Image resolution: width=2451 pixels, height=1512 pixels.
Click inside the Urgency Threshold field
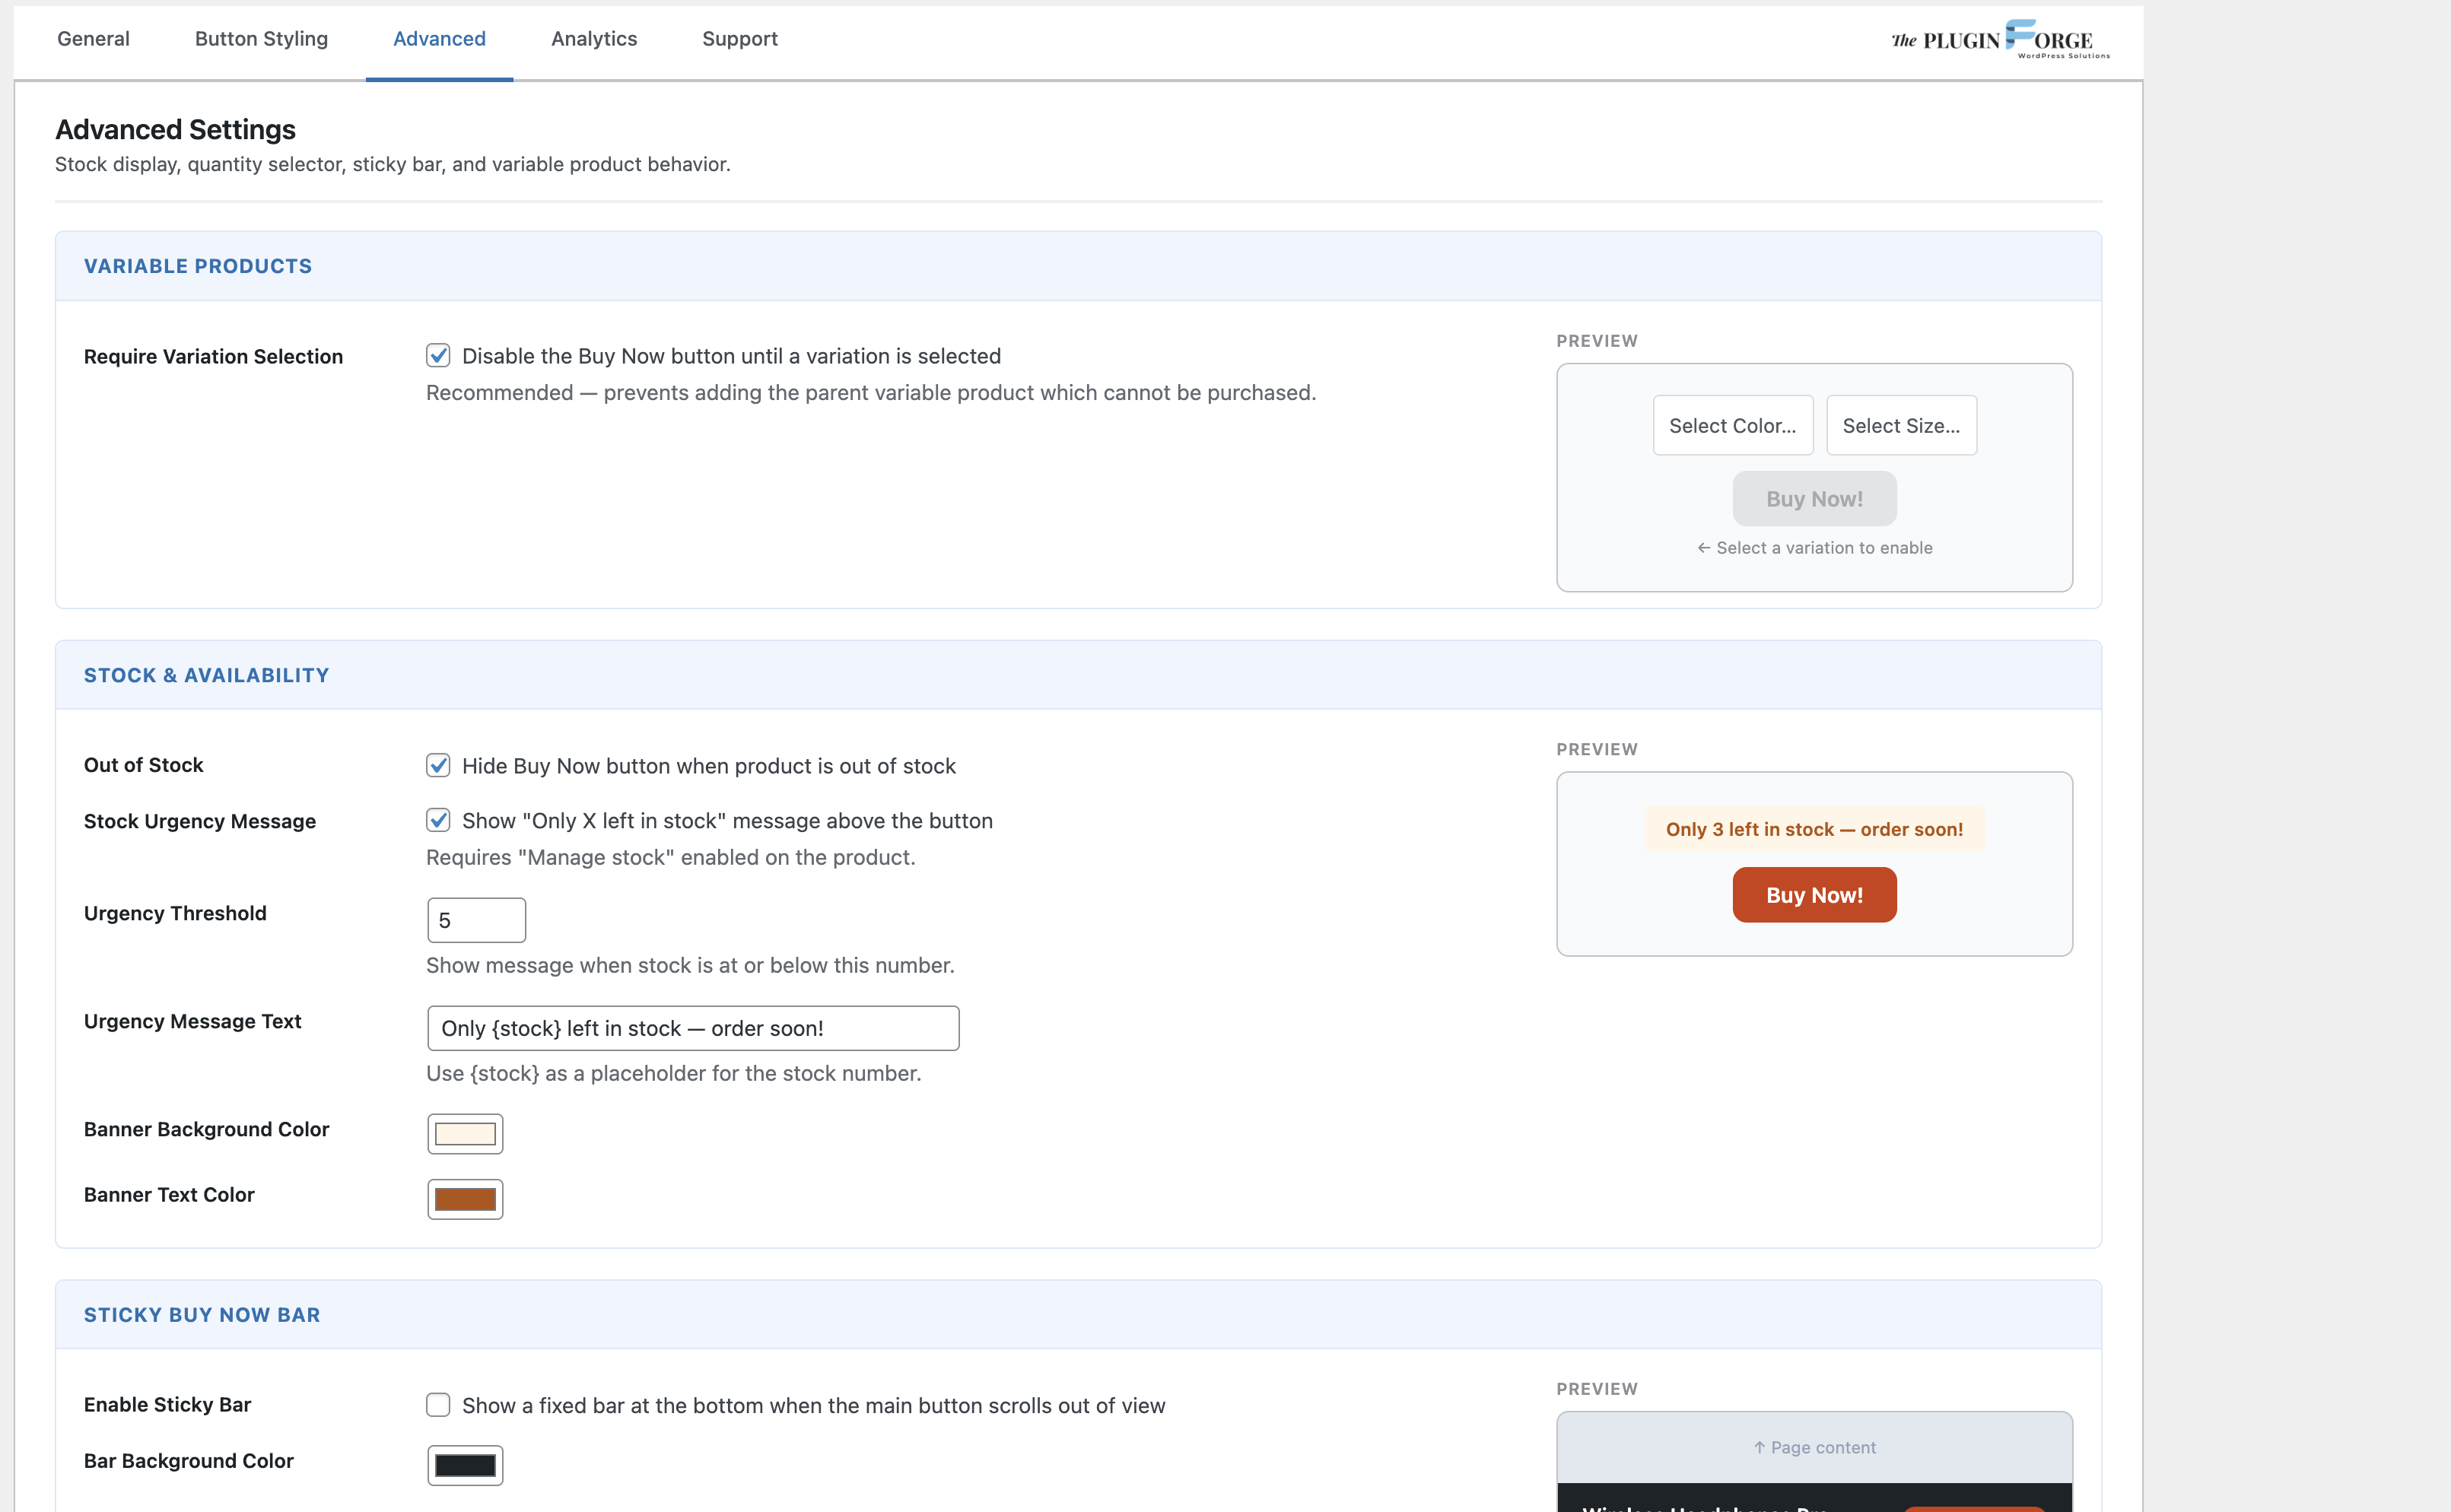tap(475, 919)
